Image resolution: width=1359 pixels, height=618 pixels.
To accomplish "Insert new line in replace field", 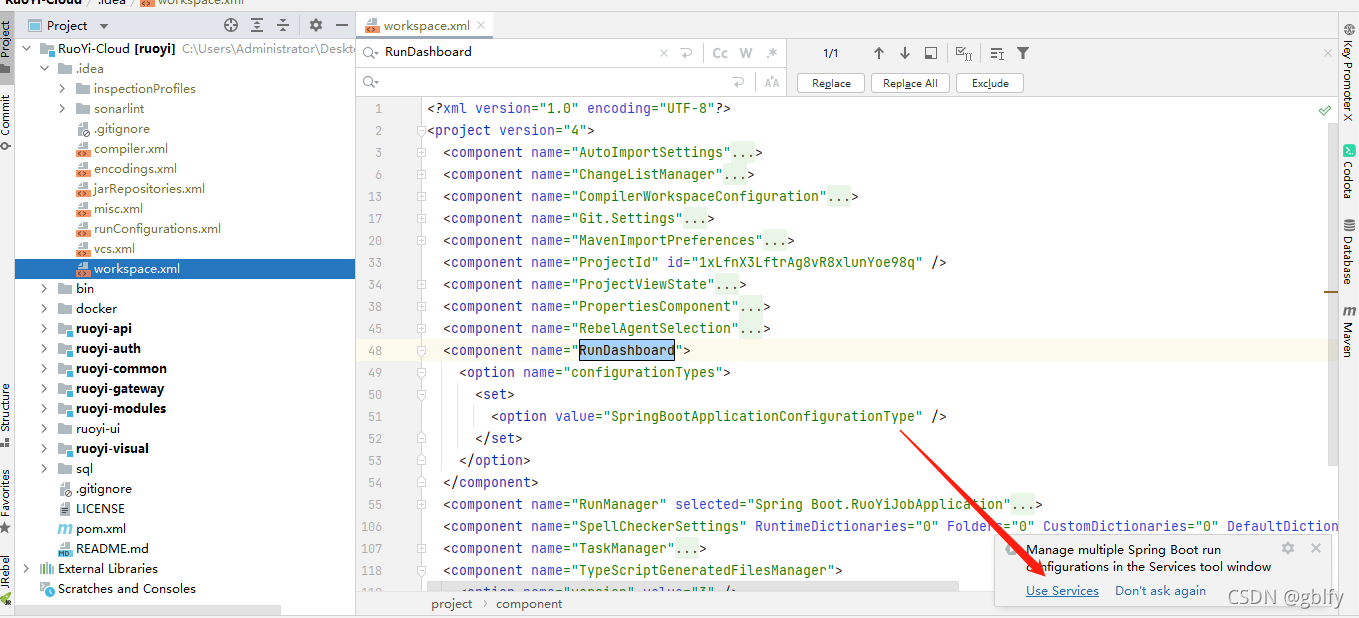I will (x=738, y=82).
